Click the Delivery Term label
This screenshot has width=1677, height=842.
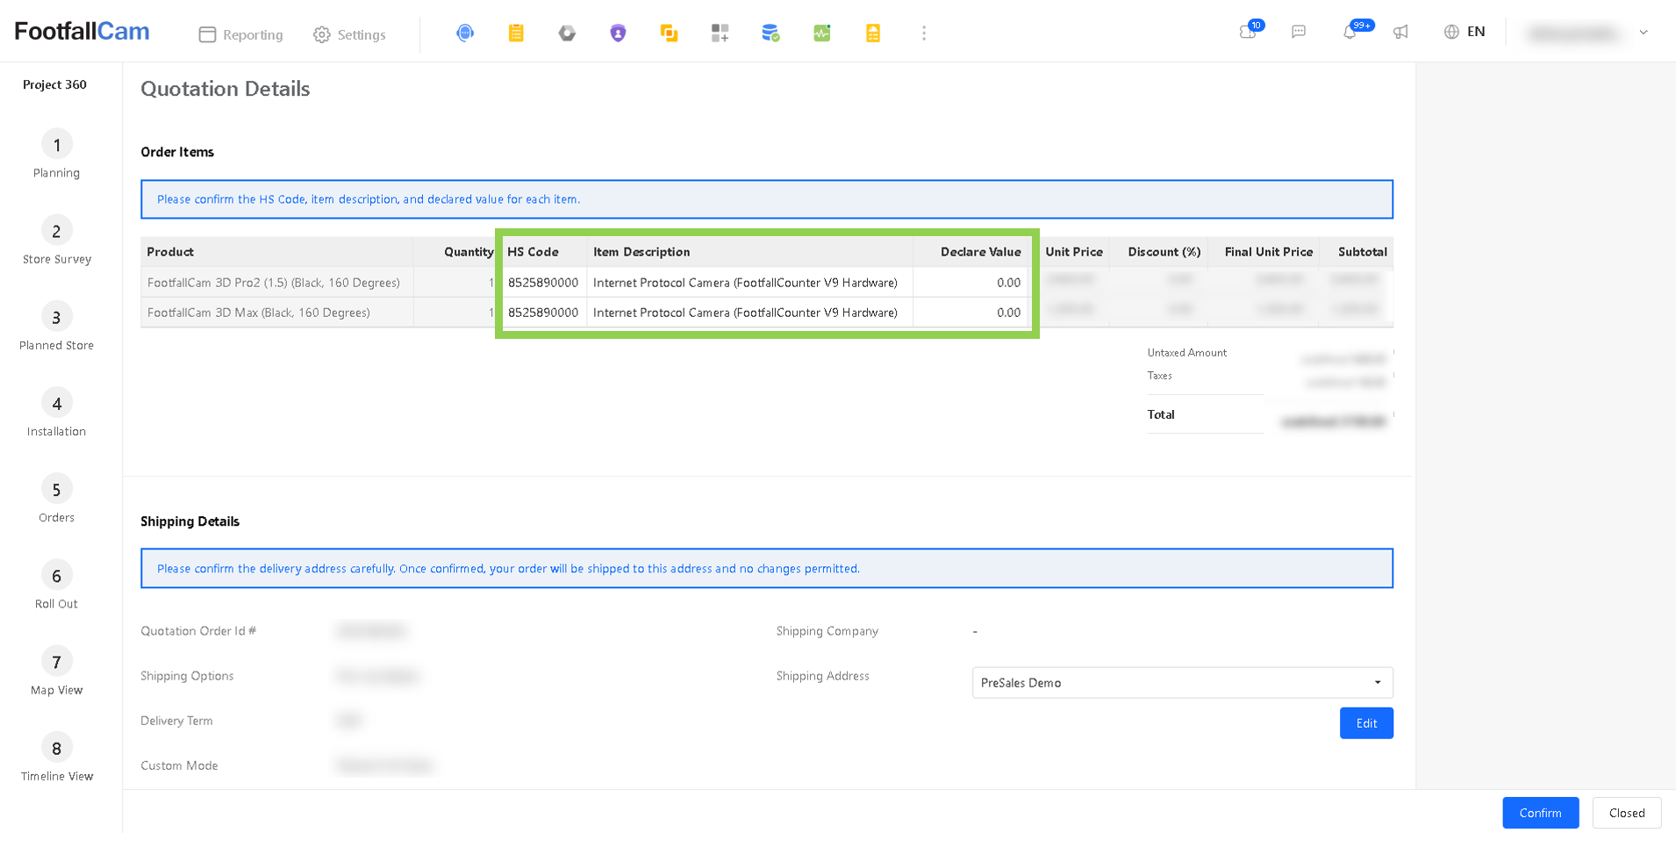coord(177,721)
